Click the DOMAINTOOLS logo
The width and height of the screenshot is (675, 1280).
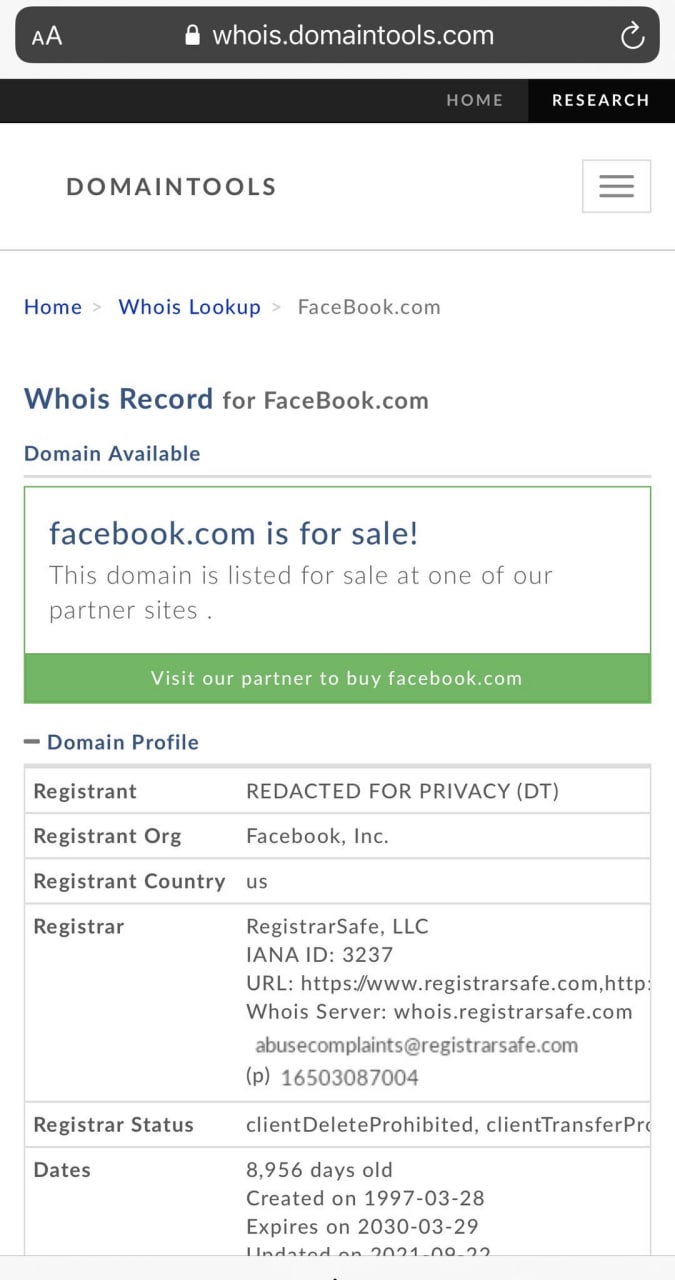[x=171, y=186]
